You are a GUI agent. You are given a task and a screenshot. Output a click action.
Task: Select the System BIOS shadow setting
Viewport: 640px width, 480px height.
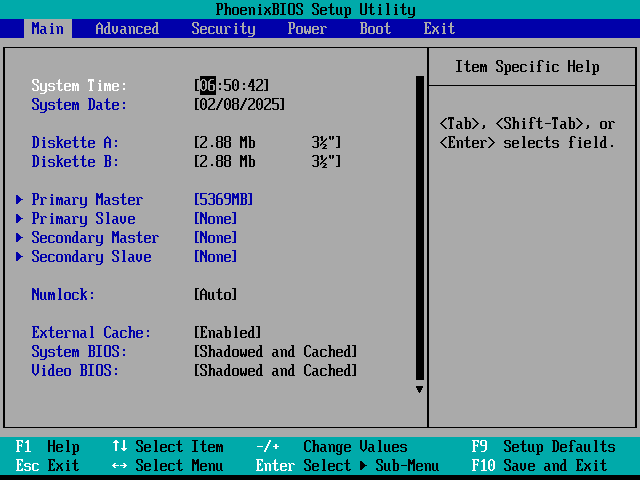275,352
